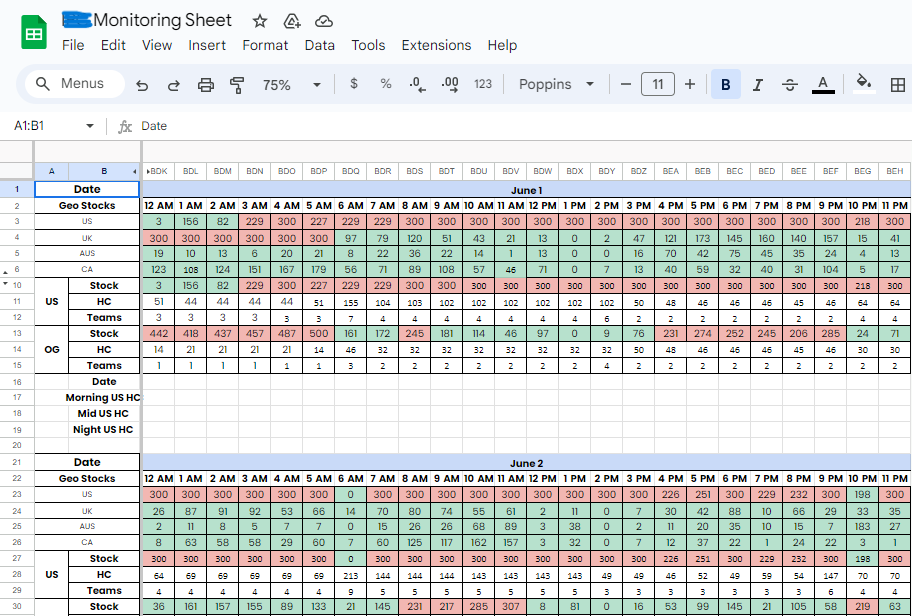
Task: Open the File menu
Action: coord(73,45)
